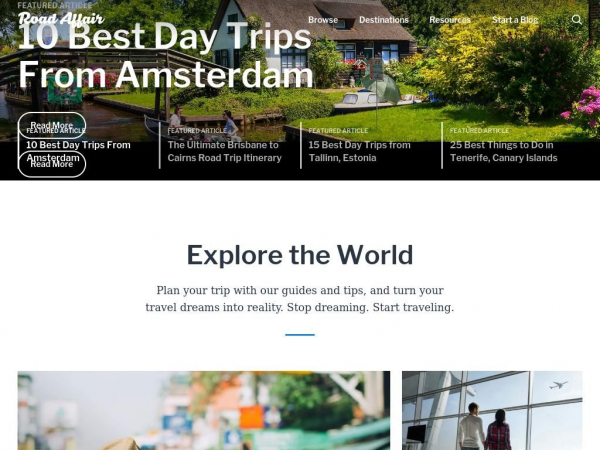The image size is (600, 450).
Task: Open the search magnifier icon
Action: coord(576,20)
